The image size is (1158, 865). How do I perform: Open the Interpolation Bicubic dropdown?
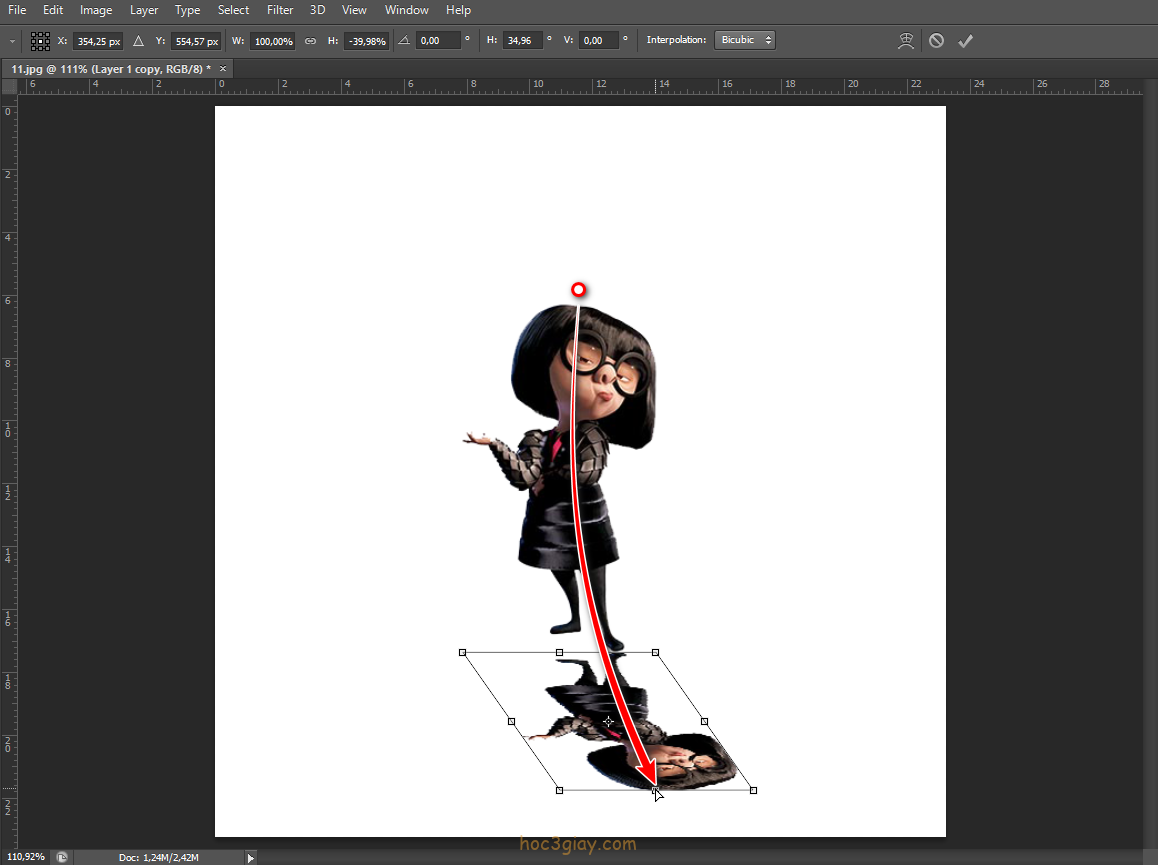pos(744,40)
